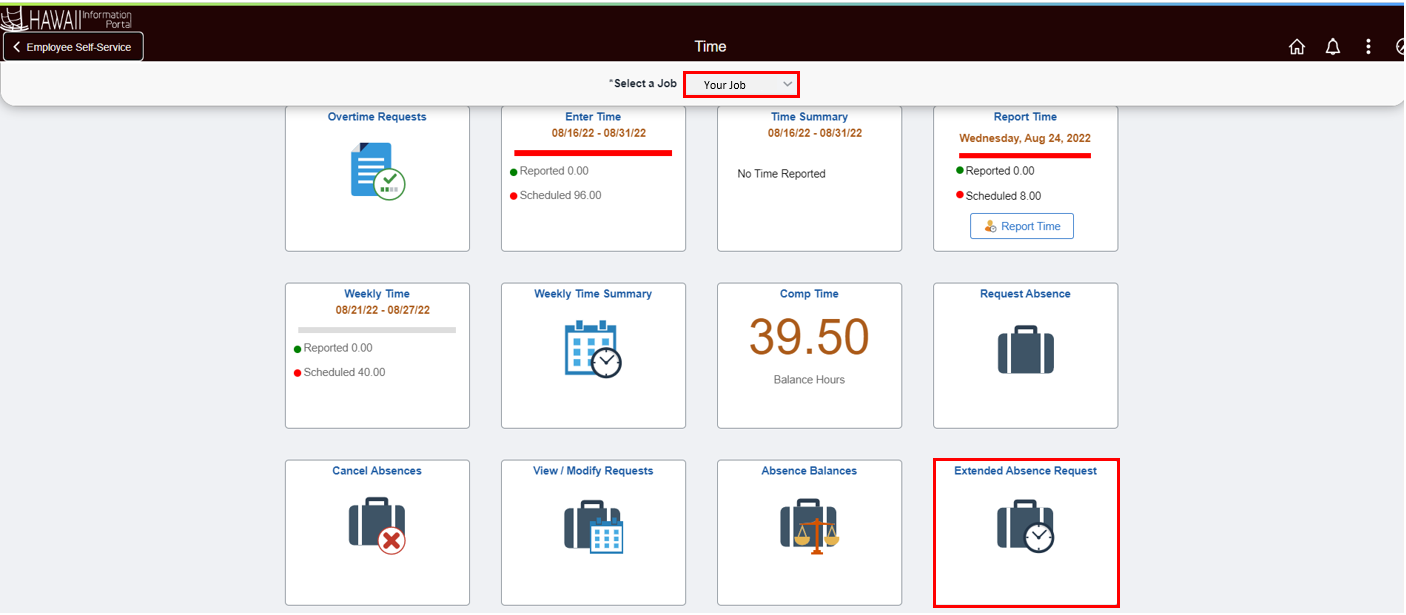
Task: Click the Enter Time red progress bar
Action: coord(593,153)
